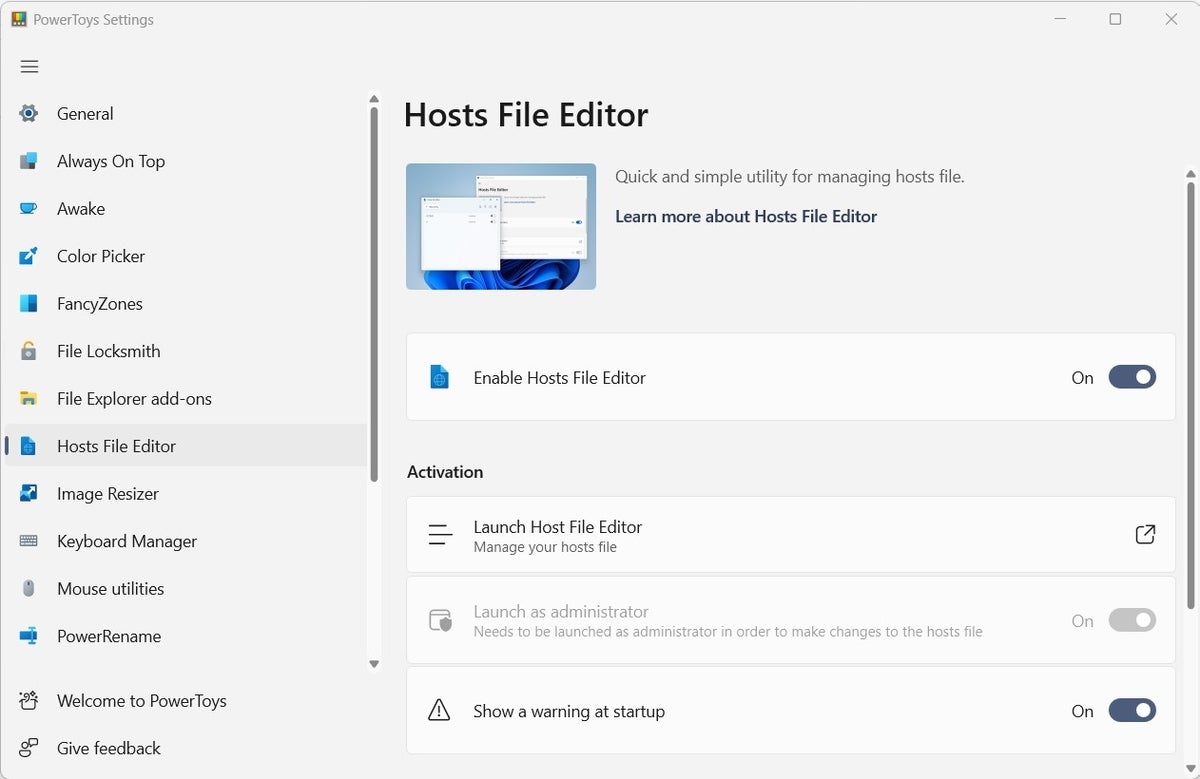Click the Hosts File Editor sidebar icon
Viewport: 1200px width, 779px height.
pyautogui.click(x=29, y=446)
